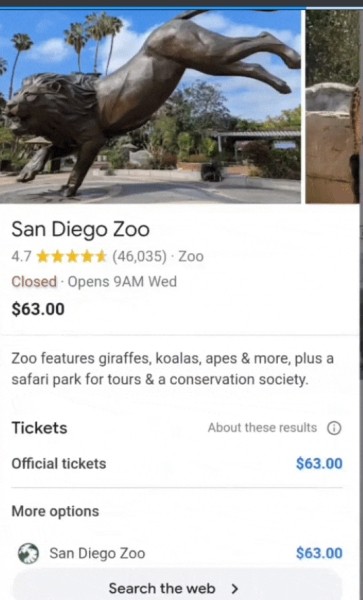Click the five-star rating icons
363x600 pixels.
72,257
